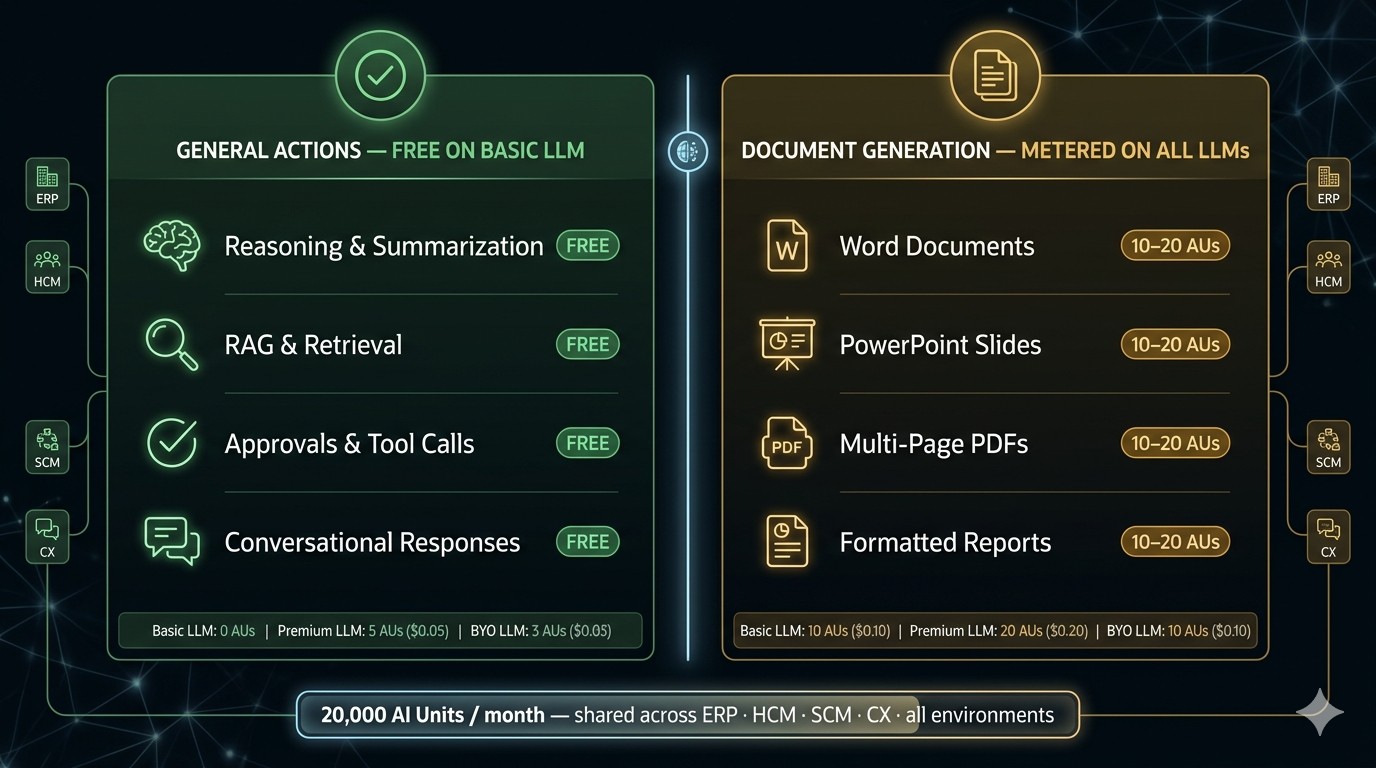Viewport: 1376px width, 768px height.
Task: Click the 'FREE ON BASIC LLM' heading text
Action: (488, 151)
